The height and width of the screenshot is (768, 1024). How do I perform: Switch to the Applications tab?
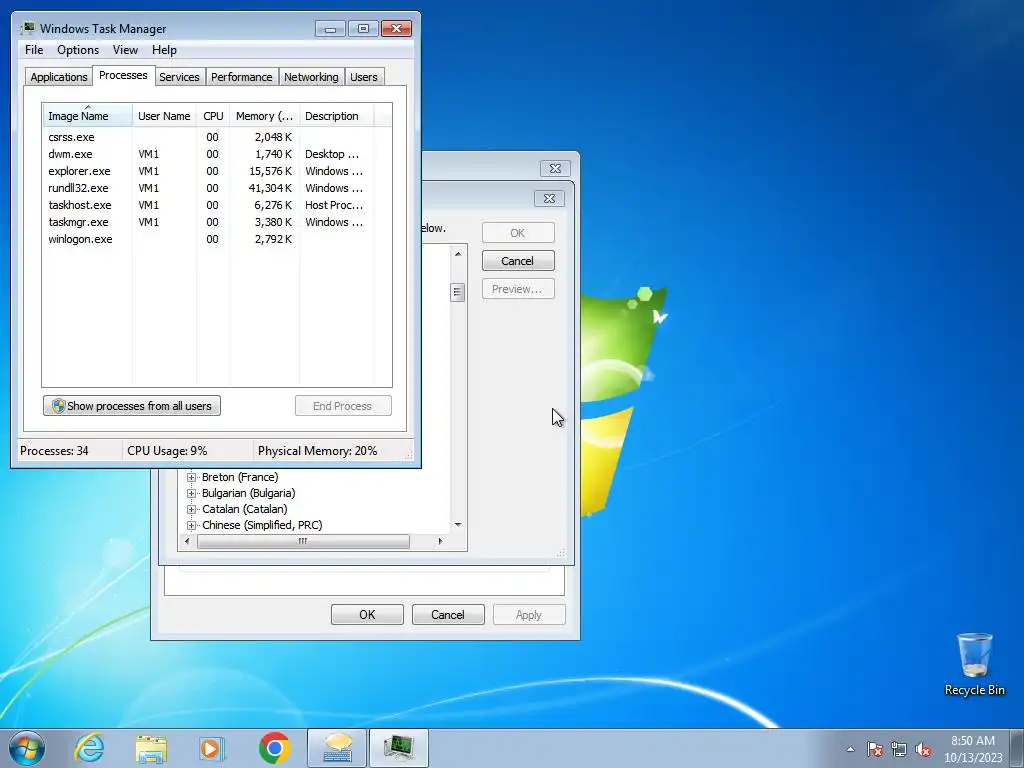59,77
